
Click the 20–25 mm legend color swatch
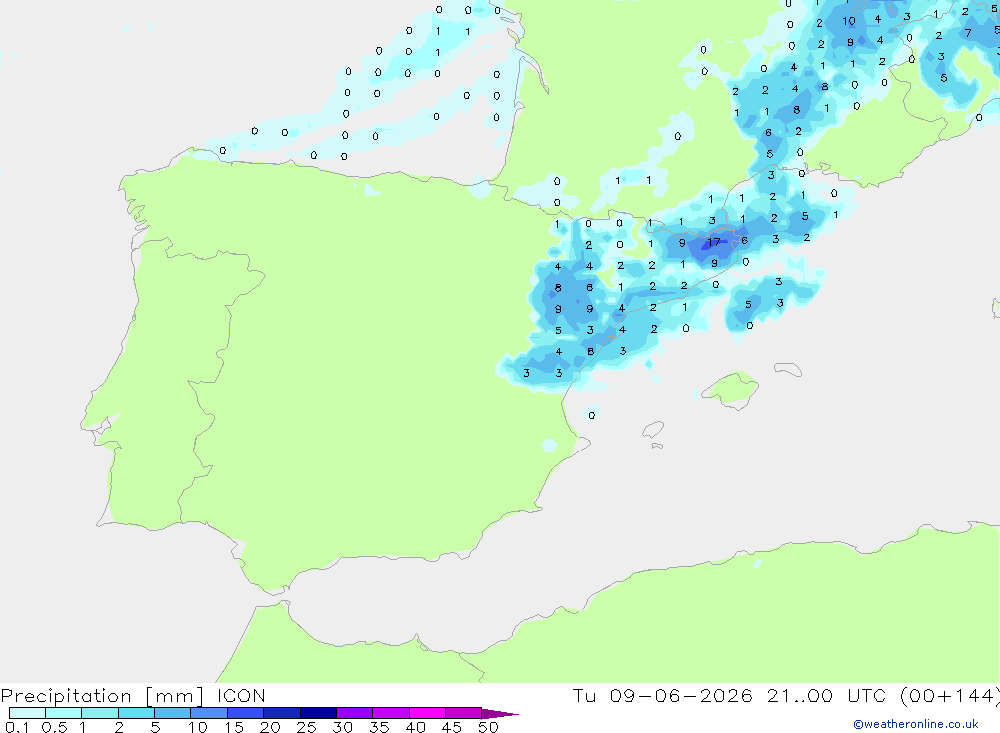click(281, 713)
